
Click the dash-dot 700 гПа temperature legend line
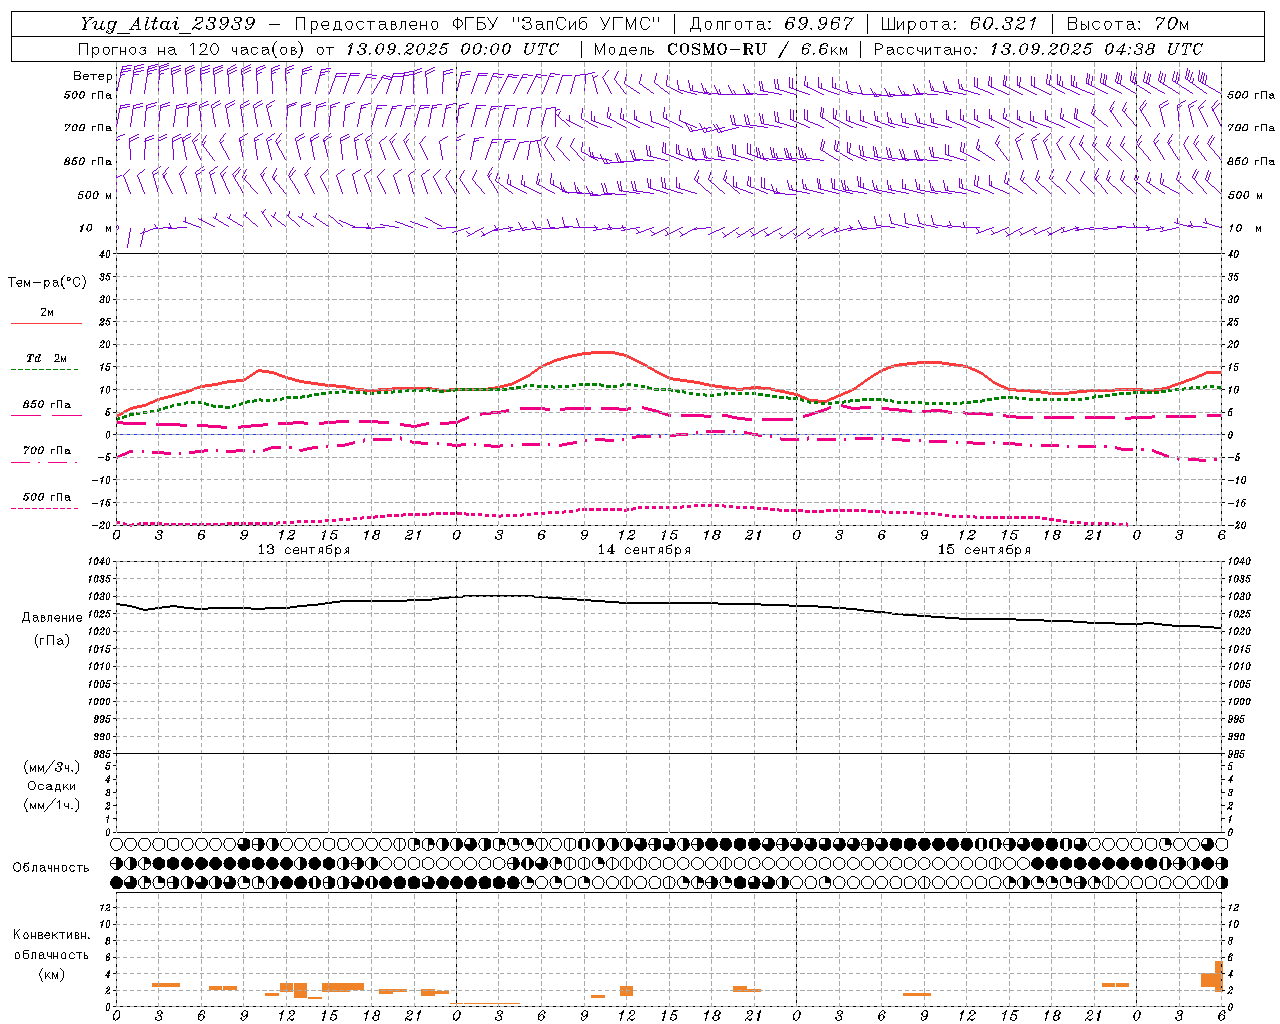[46, 462]
